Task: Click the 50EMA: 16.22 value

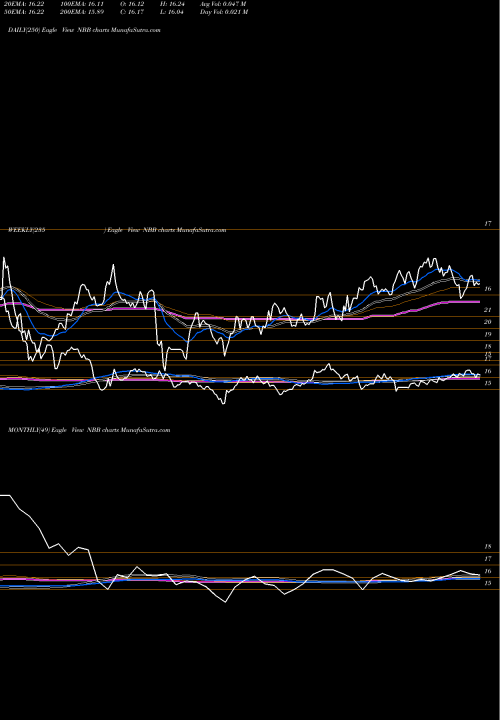Action: pyautogui.click(x=22, y=12)
